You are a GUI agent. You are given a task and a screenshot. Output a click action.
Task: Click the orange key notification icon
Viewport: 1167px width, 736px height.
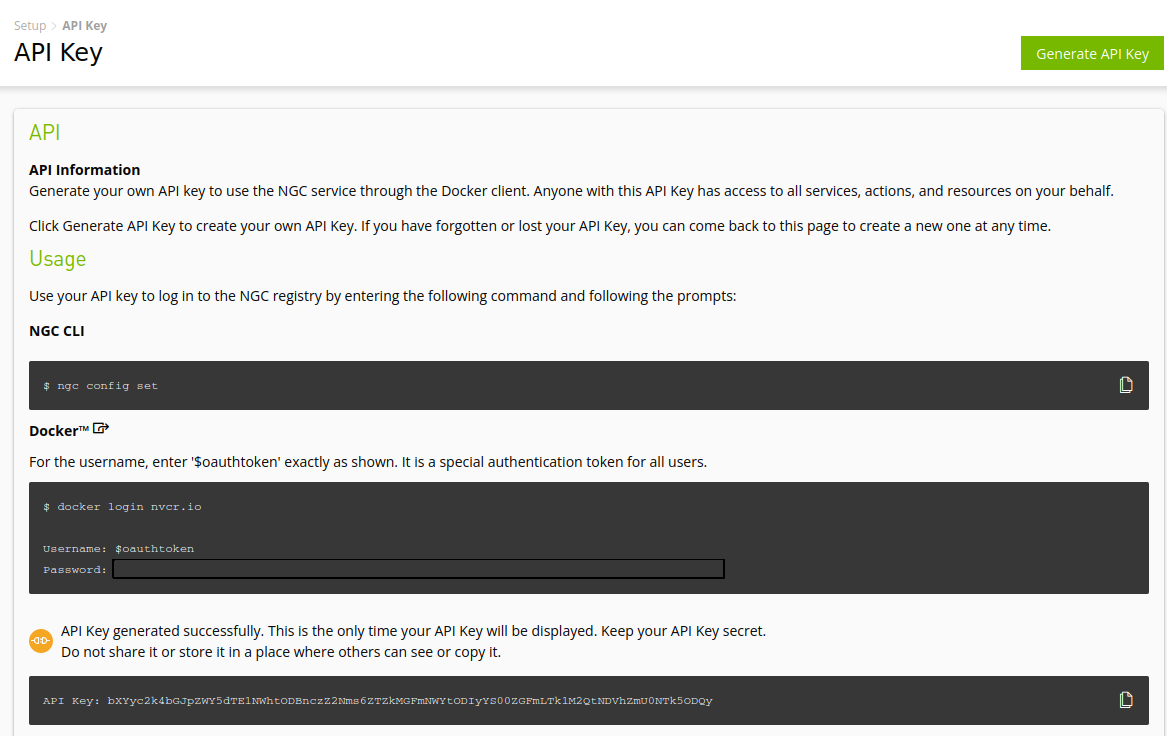[x=41, y=641]
